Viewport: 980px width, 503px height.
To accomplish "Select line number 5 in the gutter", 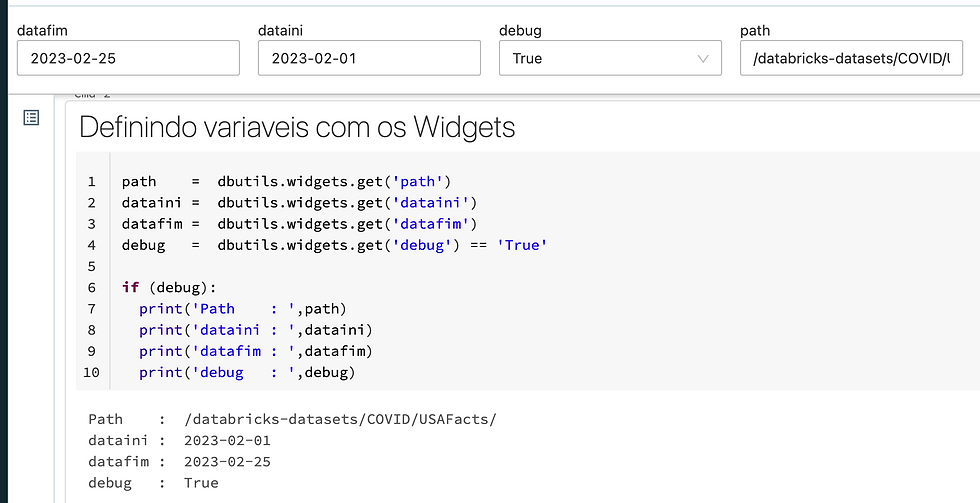I will pyautogui.click(x=91, y=266).
